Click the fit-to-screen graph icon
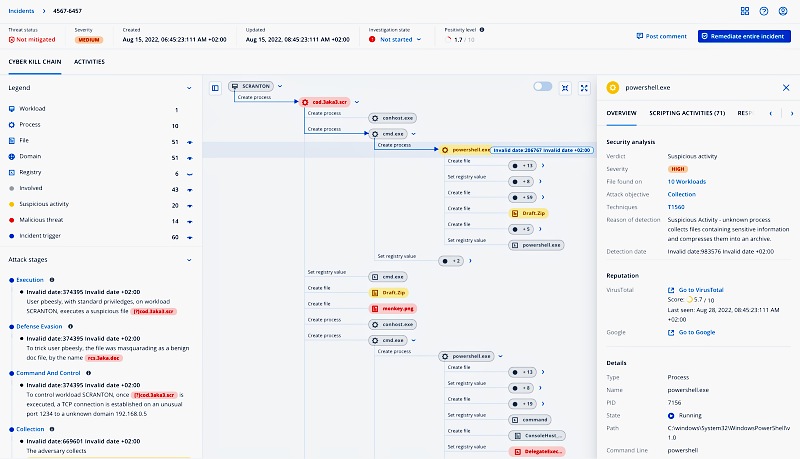 (x=565, y=87)
